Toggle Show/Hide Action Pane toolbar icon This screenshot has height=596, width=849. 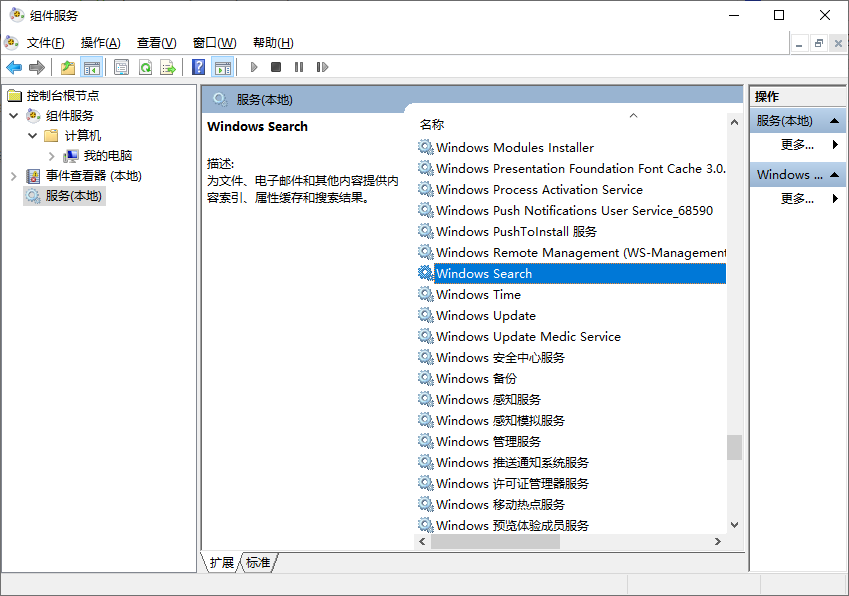click(223, 67)
